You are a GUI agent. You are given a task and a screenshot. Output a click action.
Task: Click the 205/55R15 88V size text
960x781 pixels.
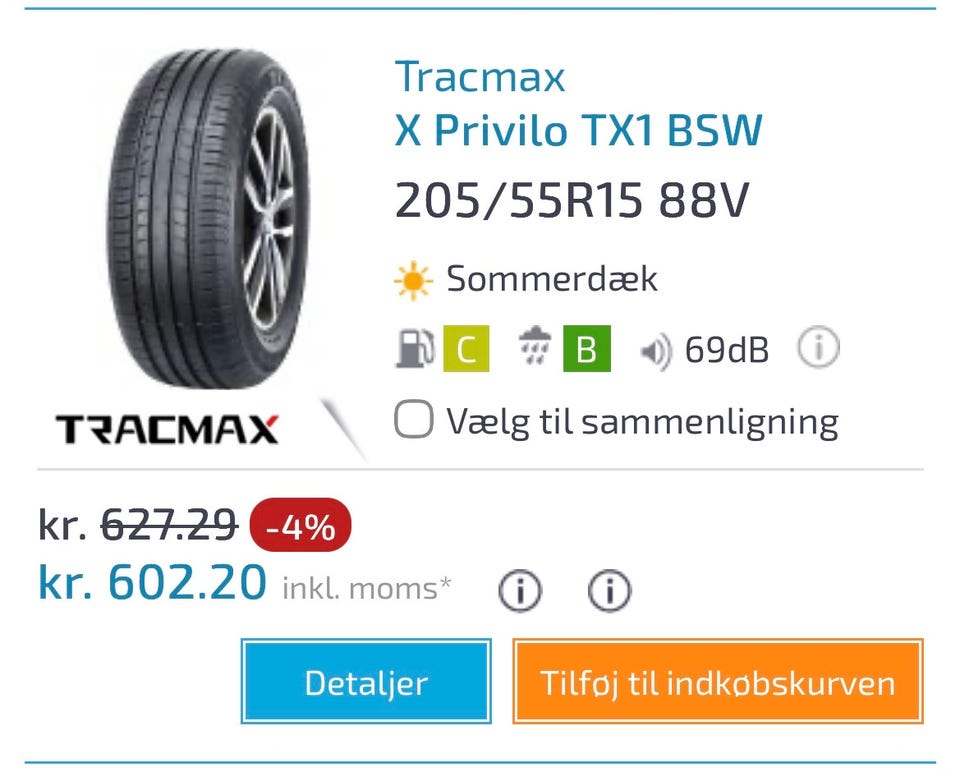tap(571, 201)
